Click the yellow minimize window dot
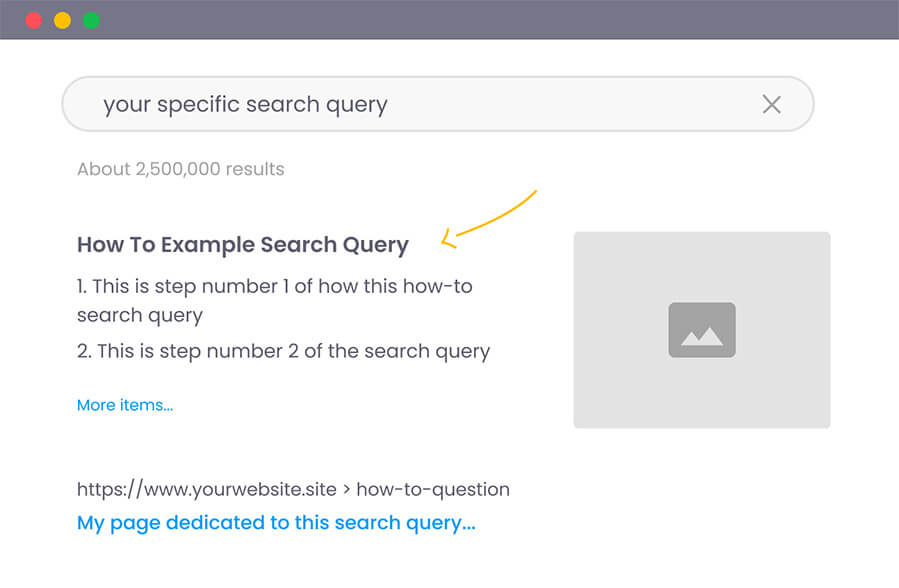The image size is (899, 588). pyautogui.click(x=62, y=21)
